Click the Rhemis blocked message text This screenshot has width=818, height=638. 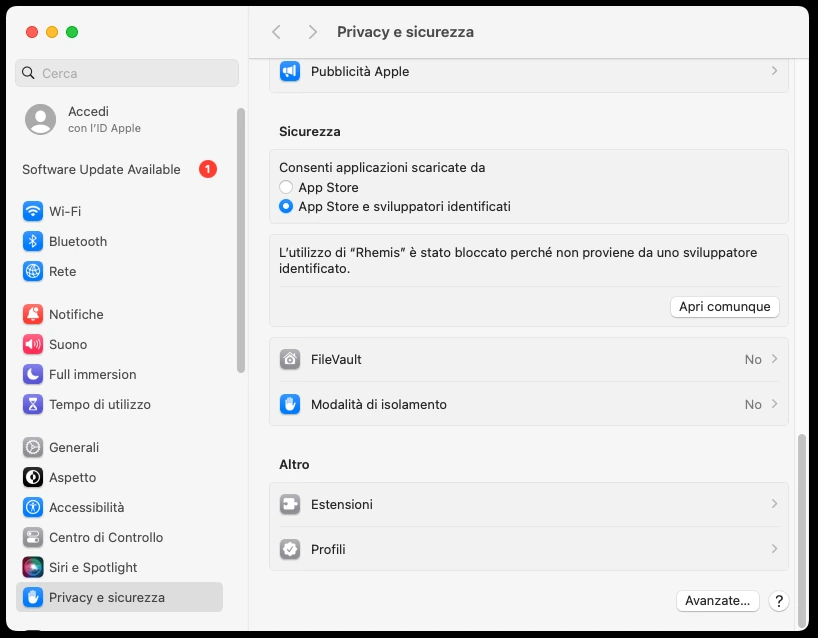tap(518, 260)
